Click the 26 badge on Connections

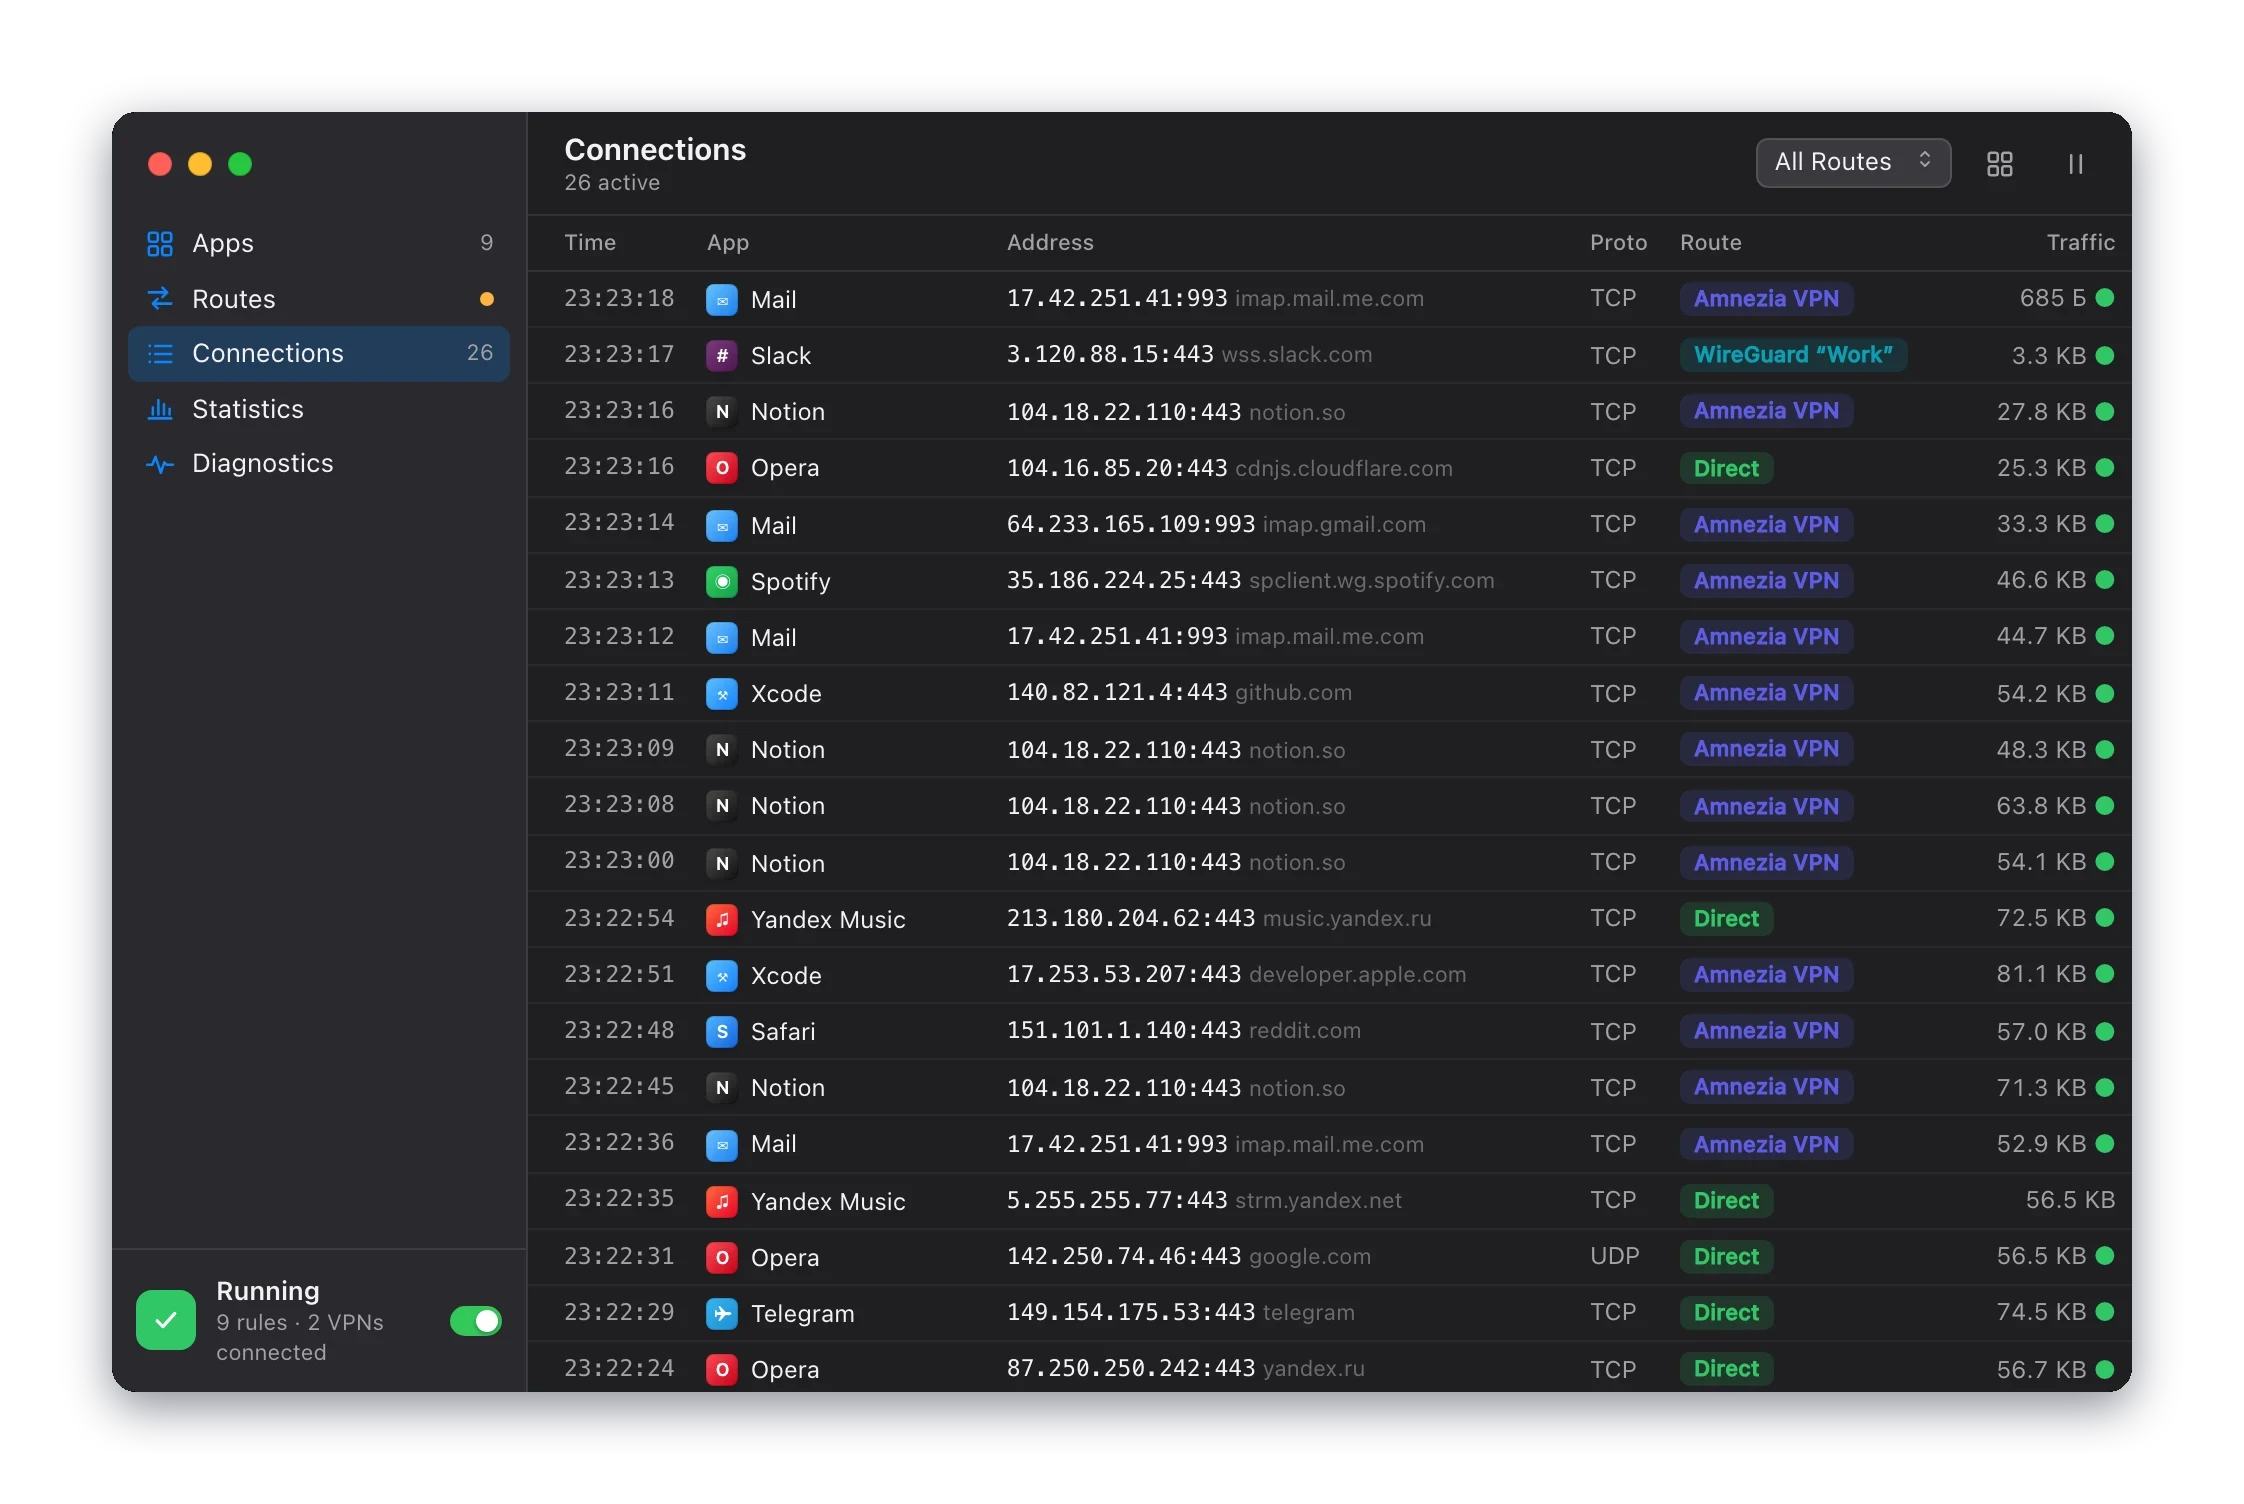coord(480,353)
